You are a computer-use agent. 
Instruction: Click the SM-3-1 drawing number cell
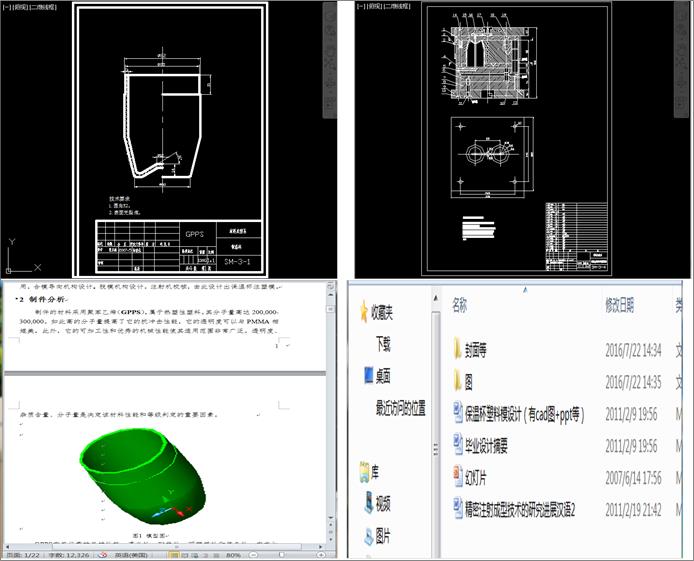tap(239, 261)
